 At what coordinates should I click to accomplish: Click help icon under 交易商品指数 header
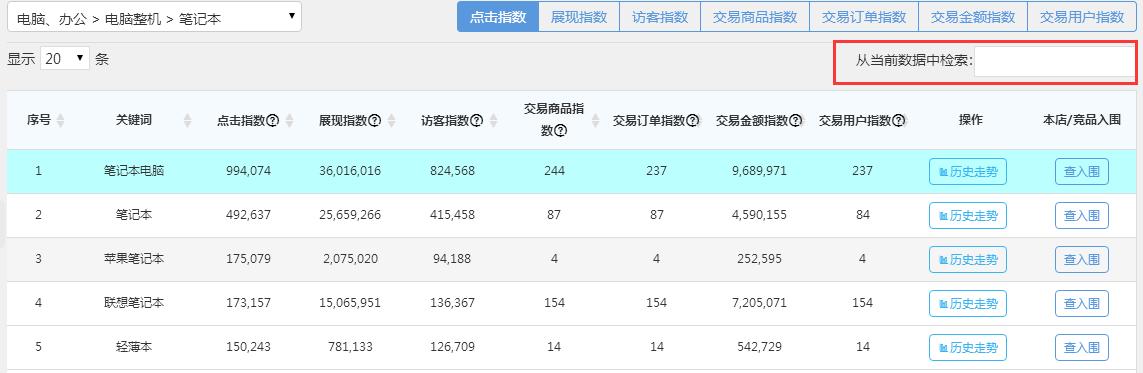pyautogui.click(x=561, y=132)
